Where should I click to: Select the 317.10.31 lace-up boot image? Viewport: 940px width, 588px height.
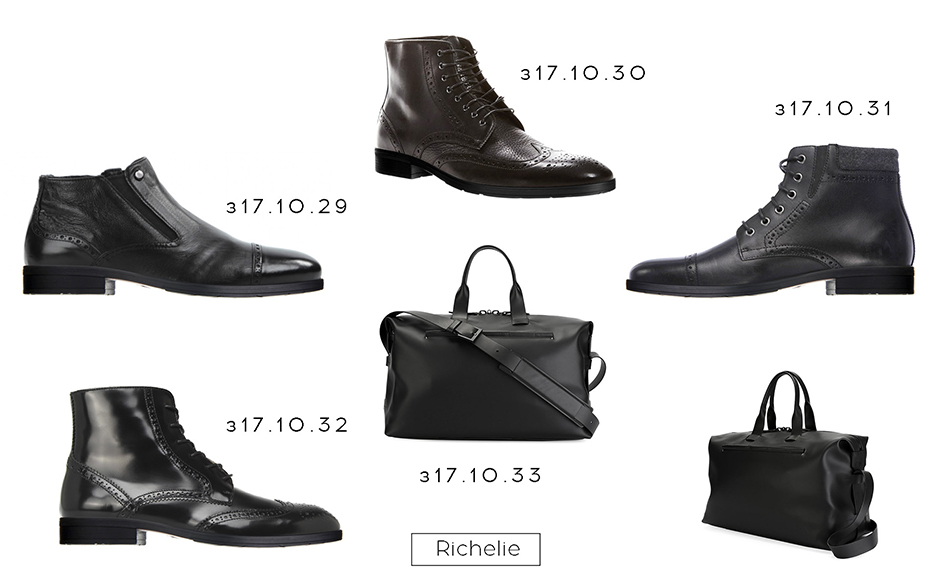771,219
